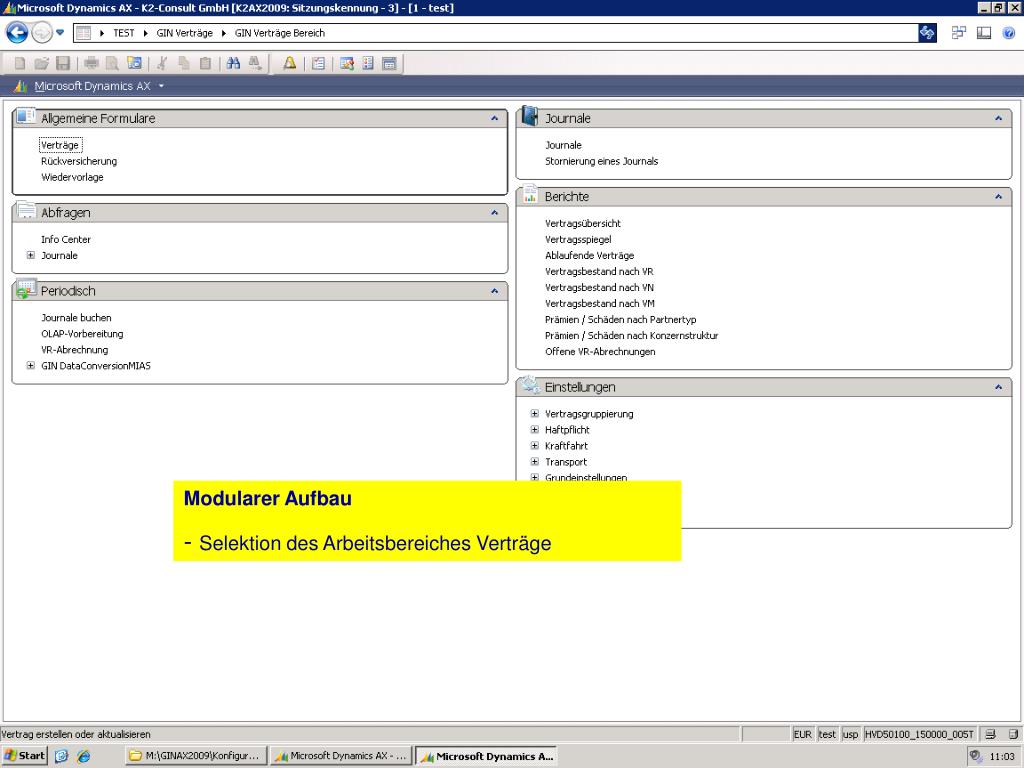
Task: Click the Open folder toolbar icon
Action: click(x=41, y=63)
